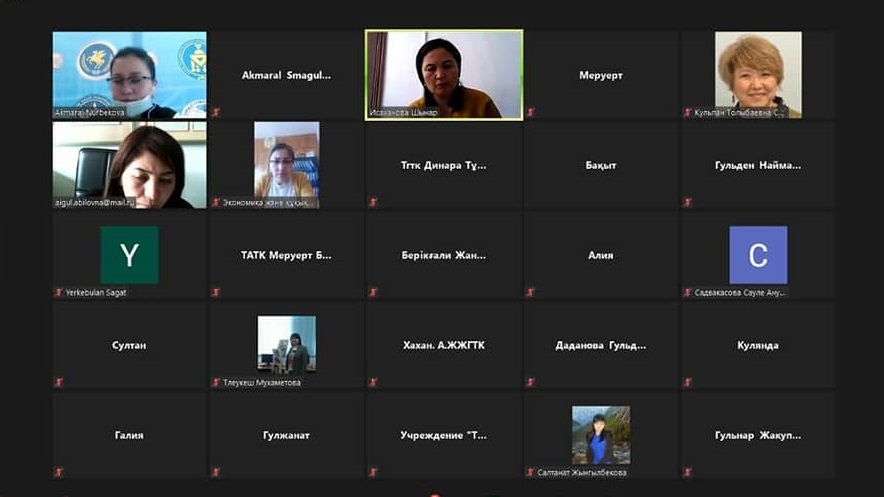Click the muted mic icon on Меруерт's tile
This screenshot has width=884, height=497.
pyautogui.click(x=531, y=113)
